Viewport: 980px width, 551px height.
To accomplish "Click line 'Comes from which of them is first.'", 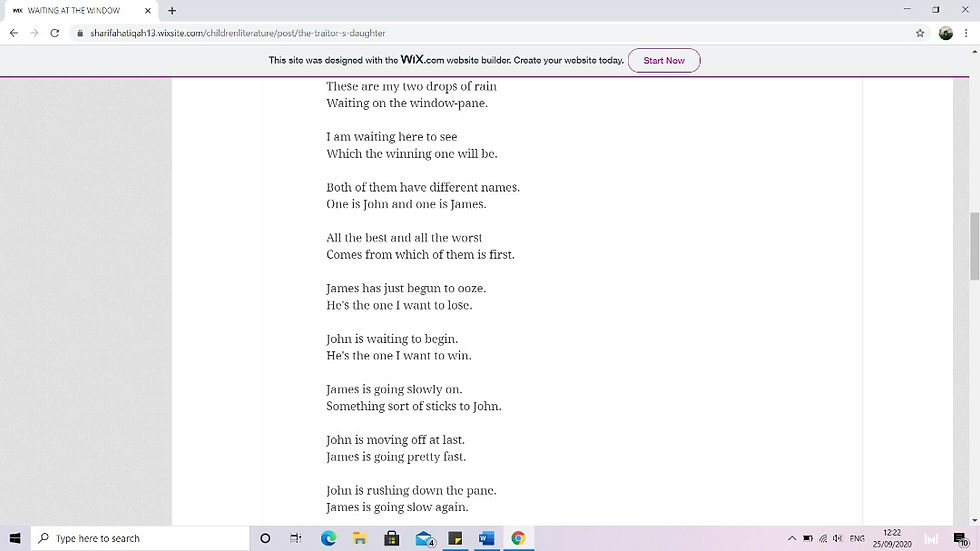I will pyautogui.click(x=421, y=255).
